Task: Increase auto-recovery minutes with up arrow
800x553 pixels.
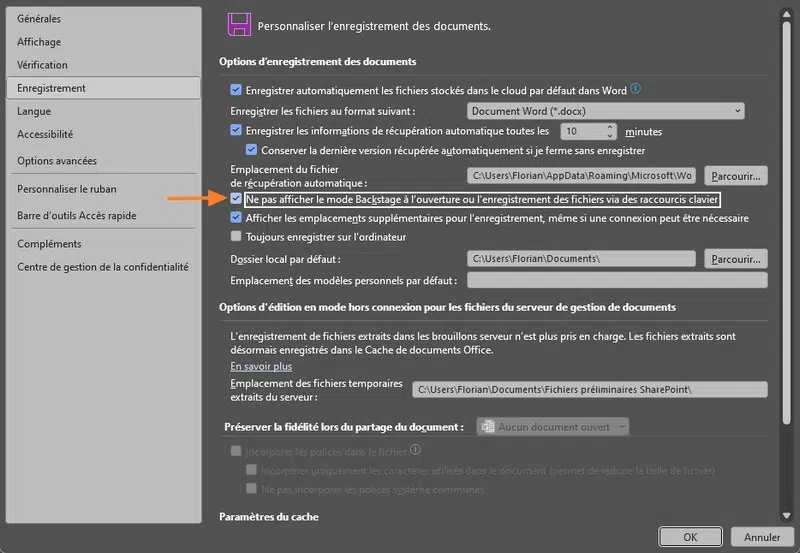Action: pyautogui.click(x=610, y=127)
